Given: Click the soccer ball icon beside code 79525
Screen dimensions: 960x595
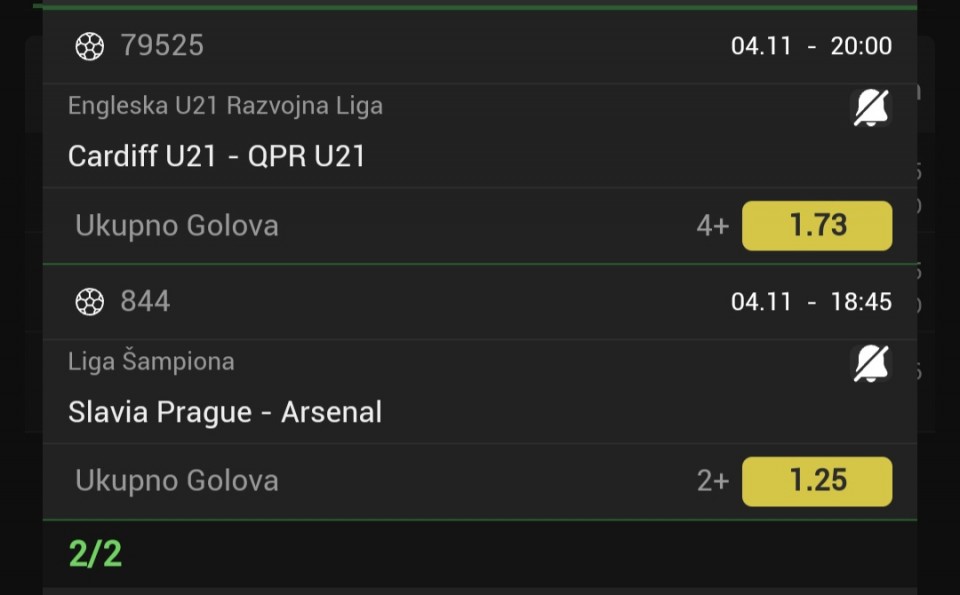Looking at the screenshot, I should pyautogui.click(x=90, y=46).
